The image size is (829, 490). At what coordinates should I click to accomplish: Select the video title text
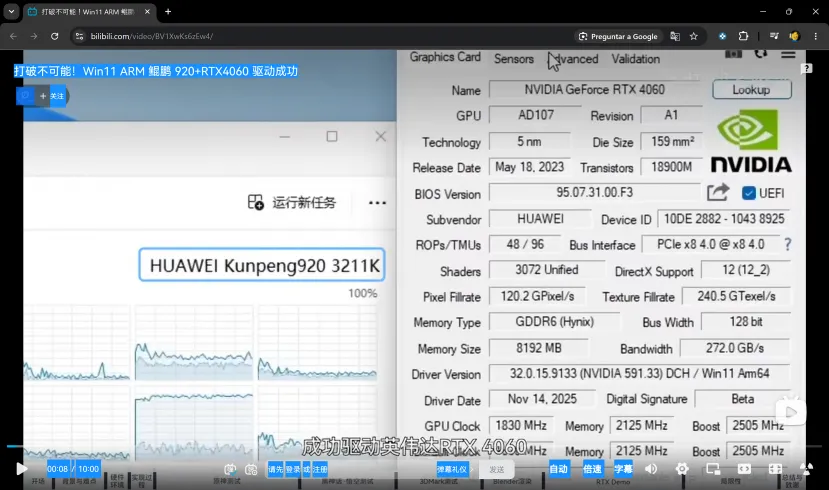pyautogui.click(x=156, y=71)
